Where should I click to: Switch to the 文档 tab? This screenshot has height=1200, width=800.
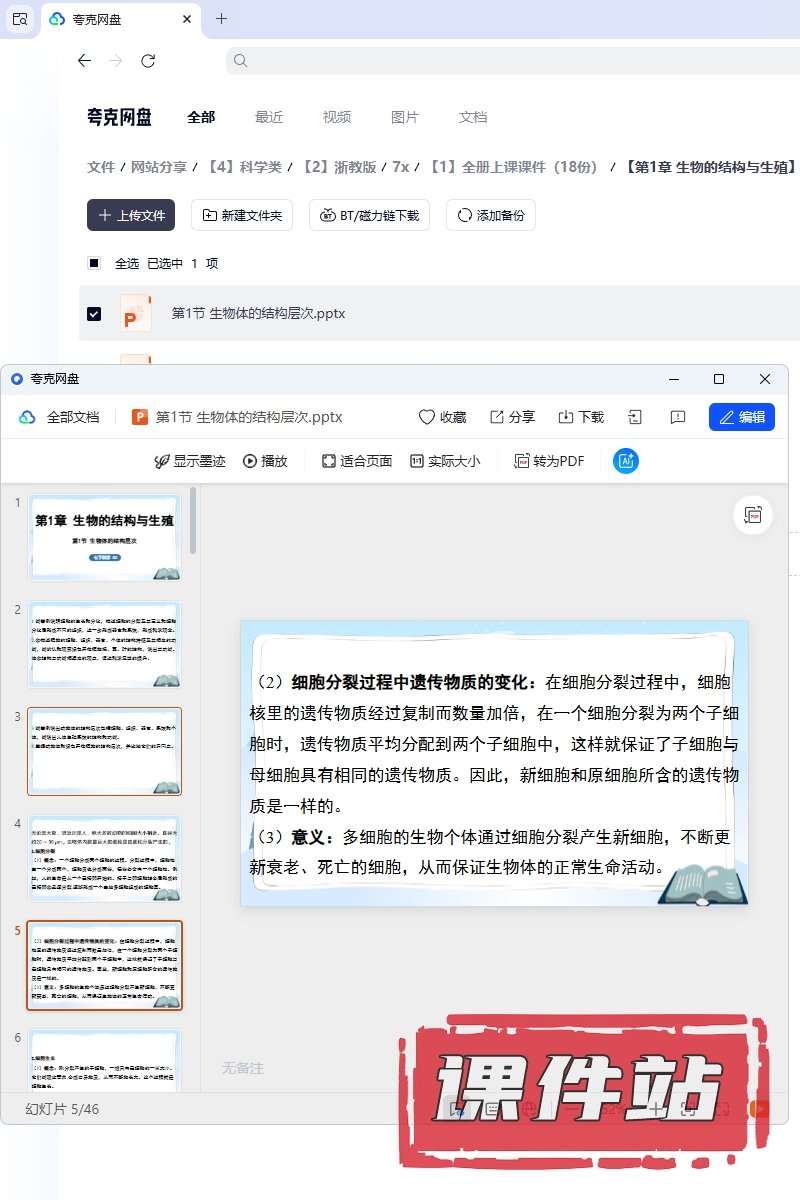tap(473, 117)
